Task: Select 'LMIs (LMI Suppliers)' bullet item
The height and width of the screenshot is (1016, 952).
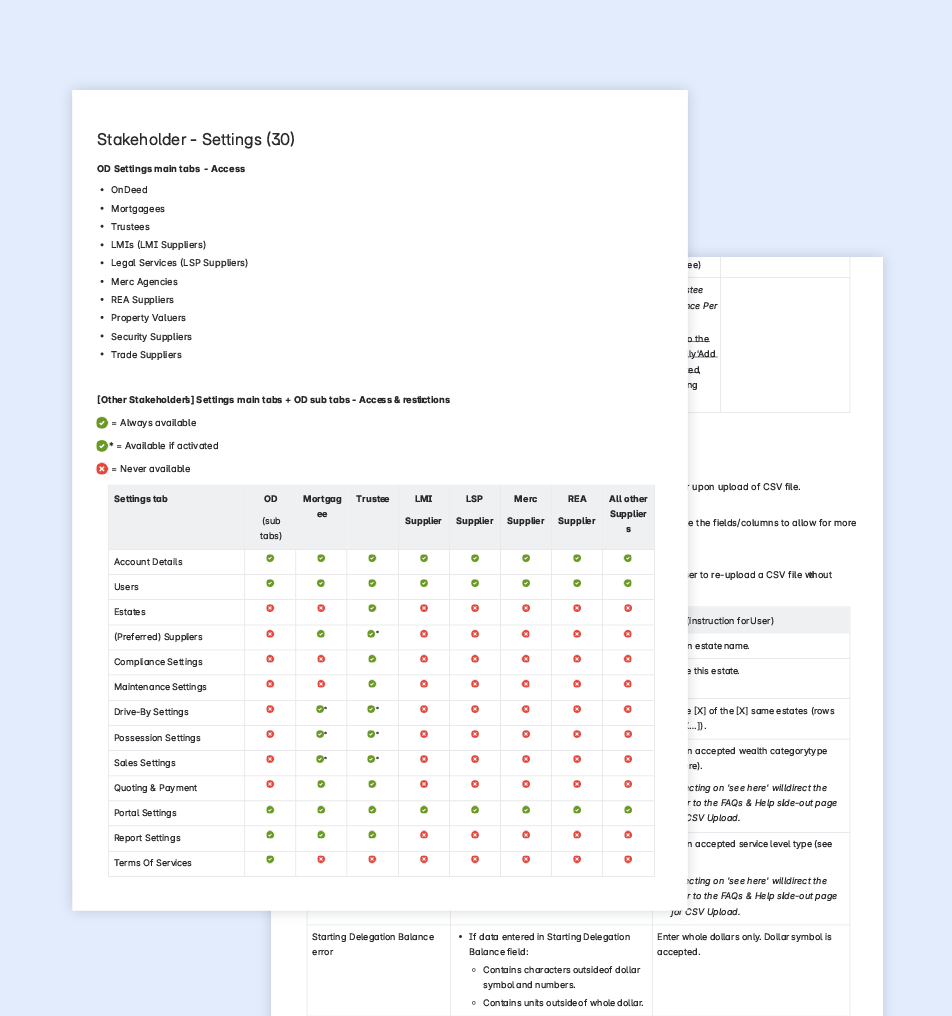Action: pos(158,245)
